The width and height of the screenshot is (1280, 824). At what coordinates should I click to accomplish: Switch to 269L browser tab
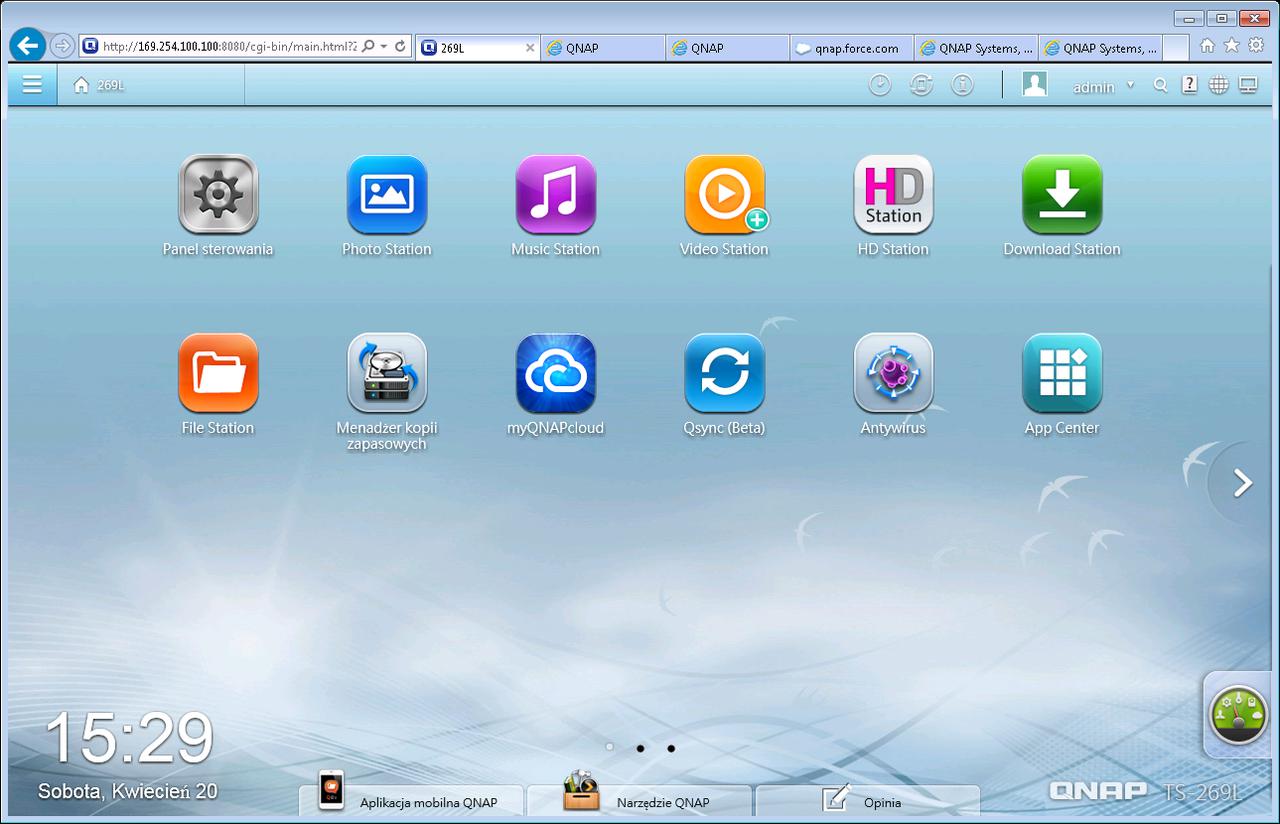pos(478,47)
